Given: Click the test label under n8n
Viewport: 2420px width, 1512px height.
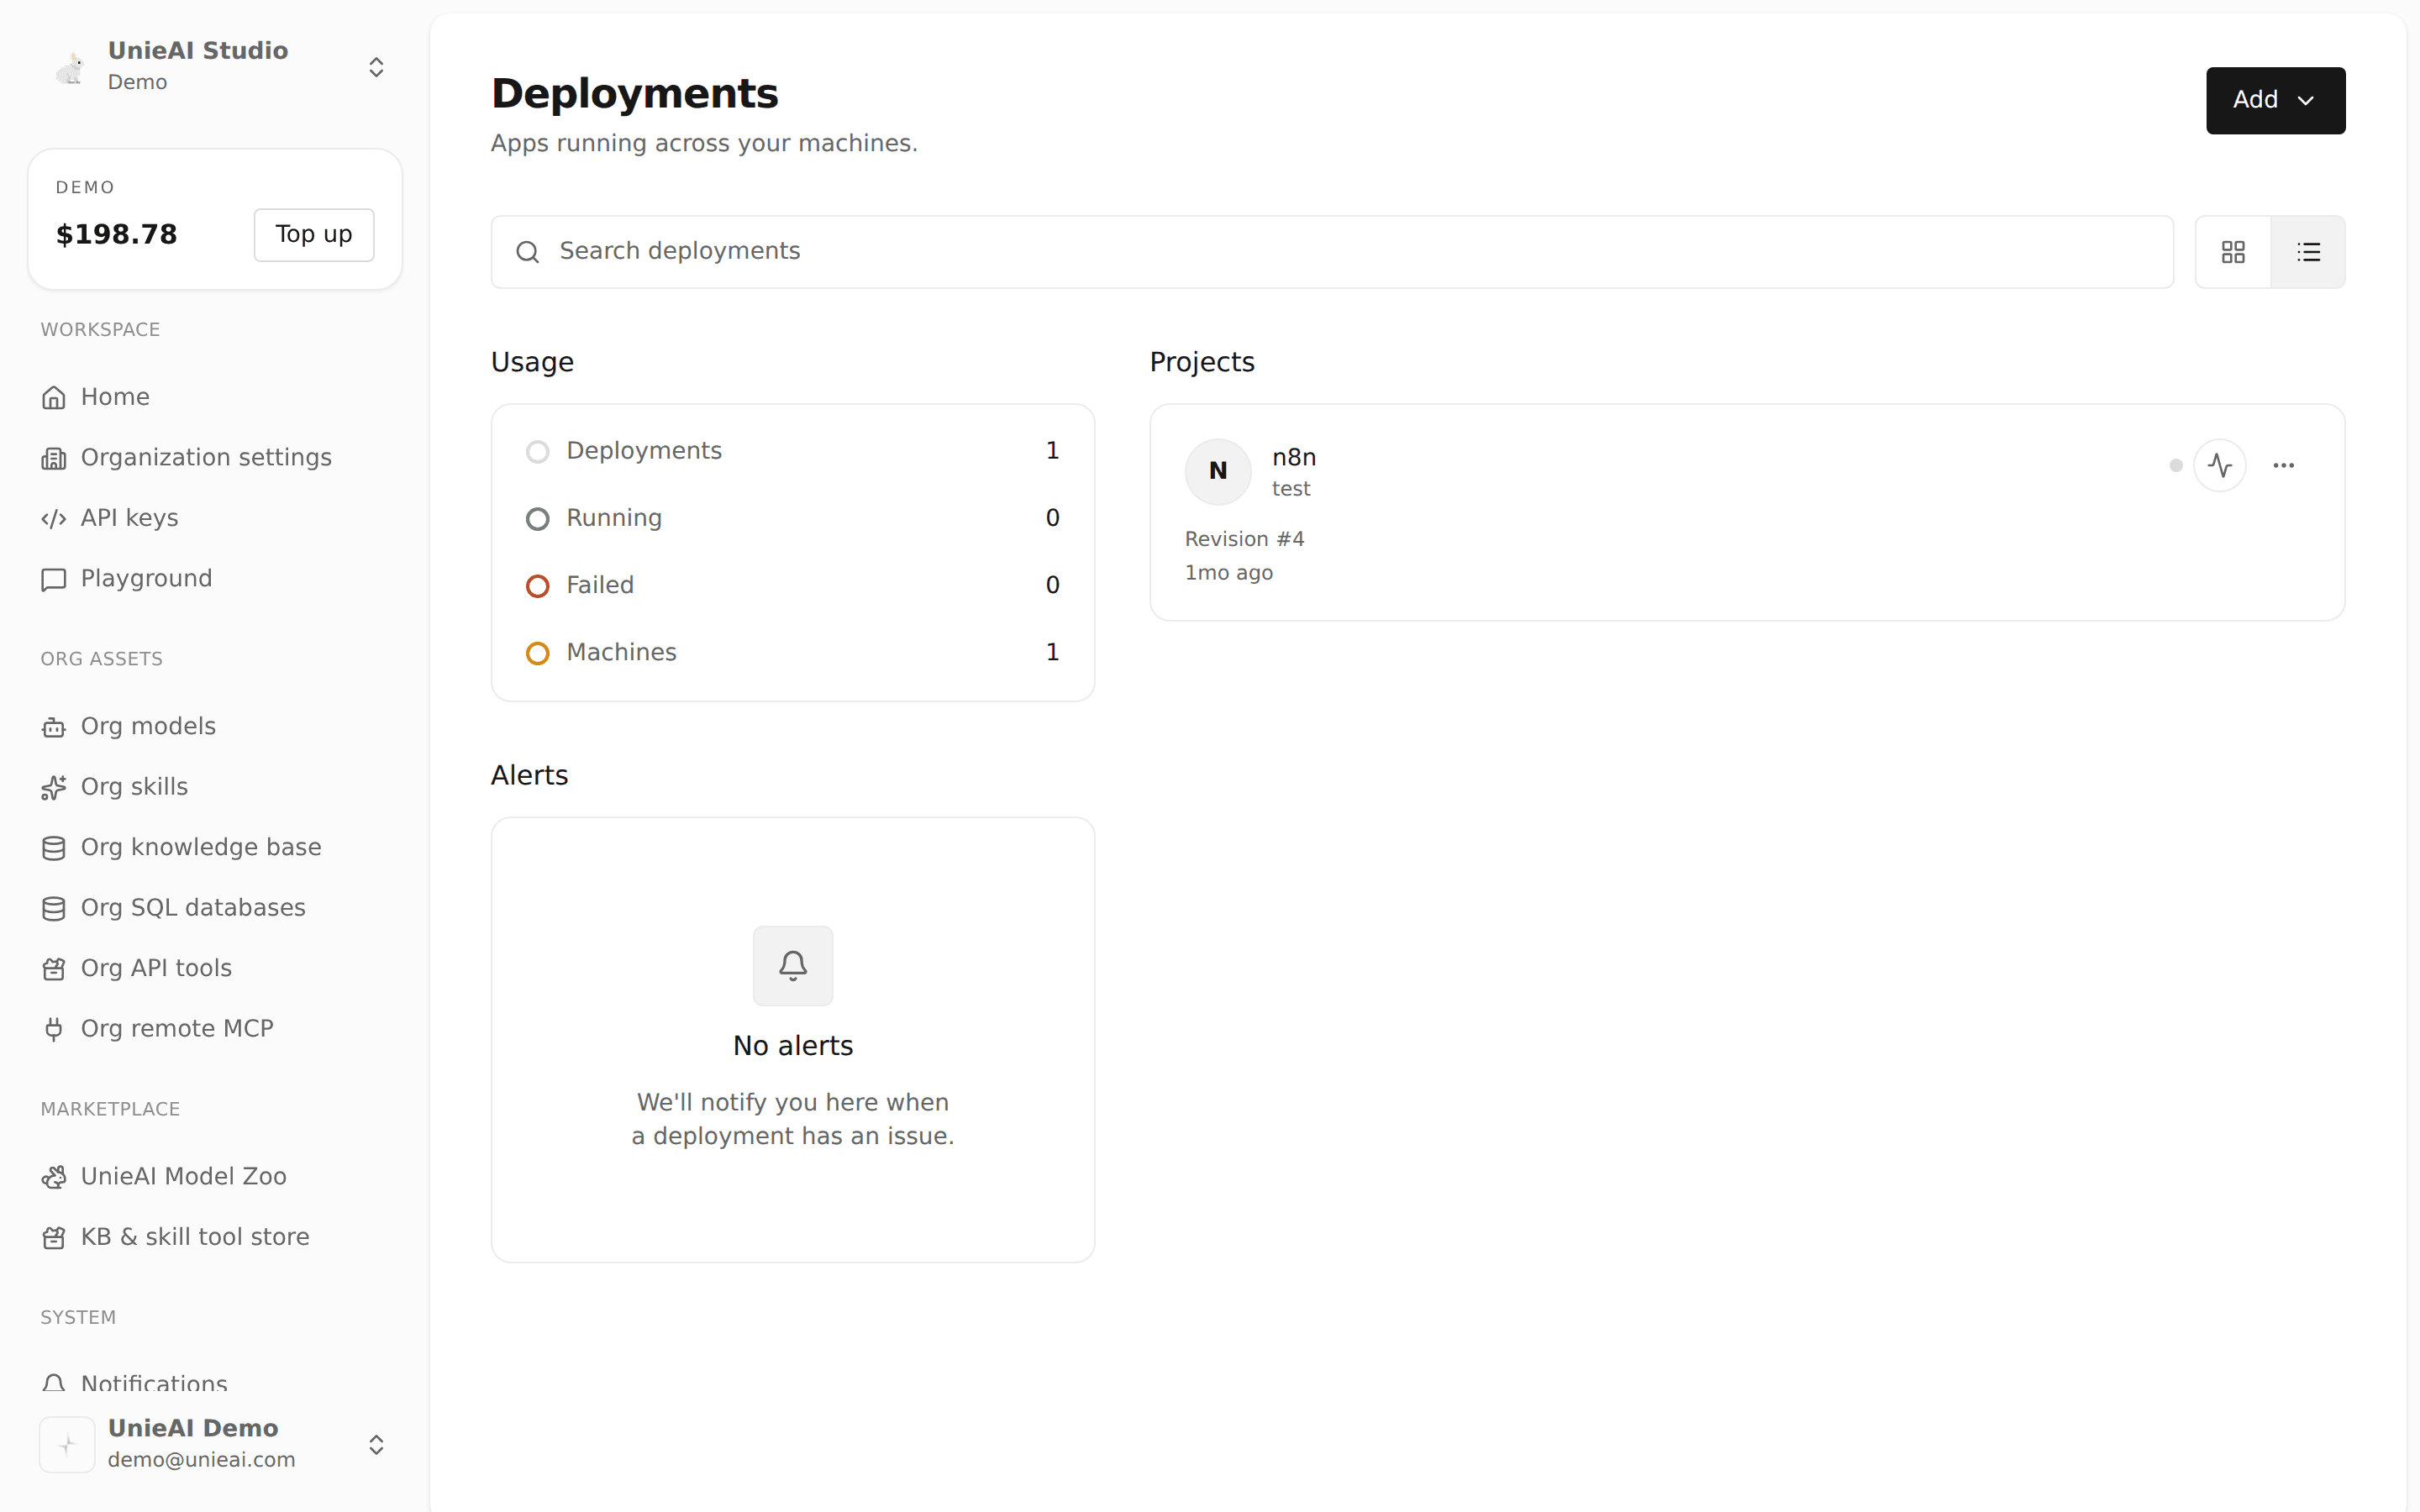Looking at the screenshot, I should click(1290, 489).
